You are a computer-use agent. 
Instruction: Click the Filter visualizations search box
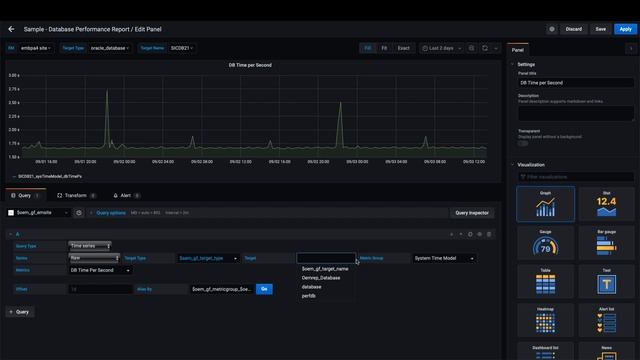(x=576, y=177)
